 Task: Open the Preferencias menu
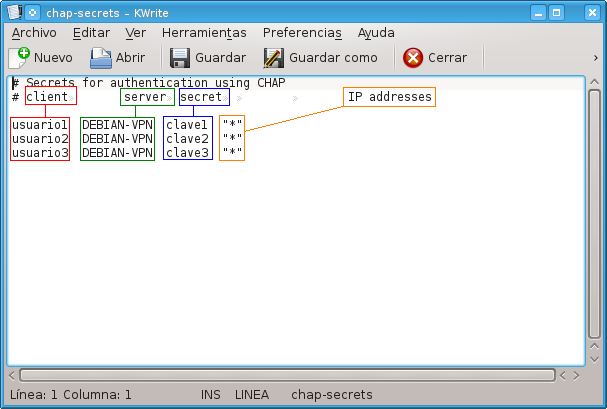(302, 33)
